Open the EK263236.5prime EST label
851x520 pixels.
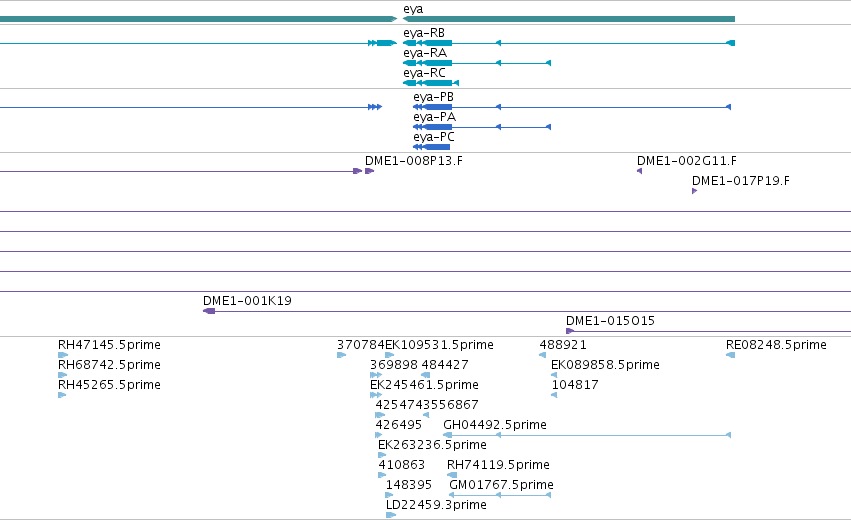[x=432, y=445]
